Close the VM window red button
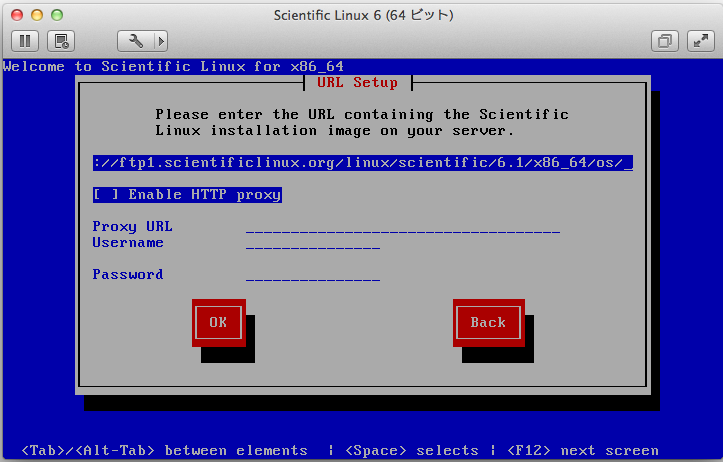 tap(17, 15)
